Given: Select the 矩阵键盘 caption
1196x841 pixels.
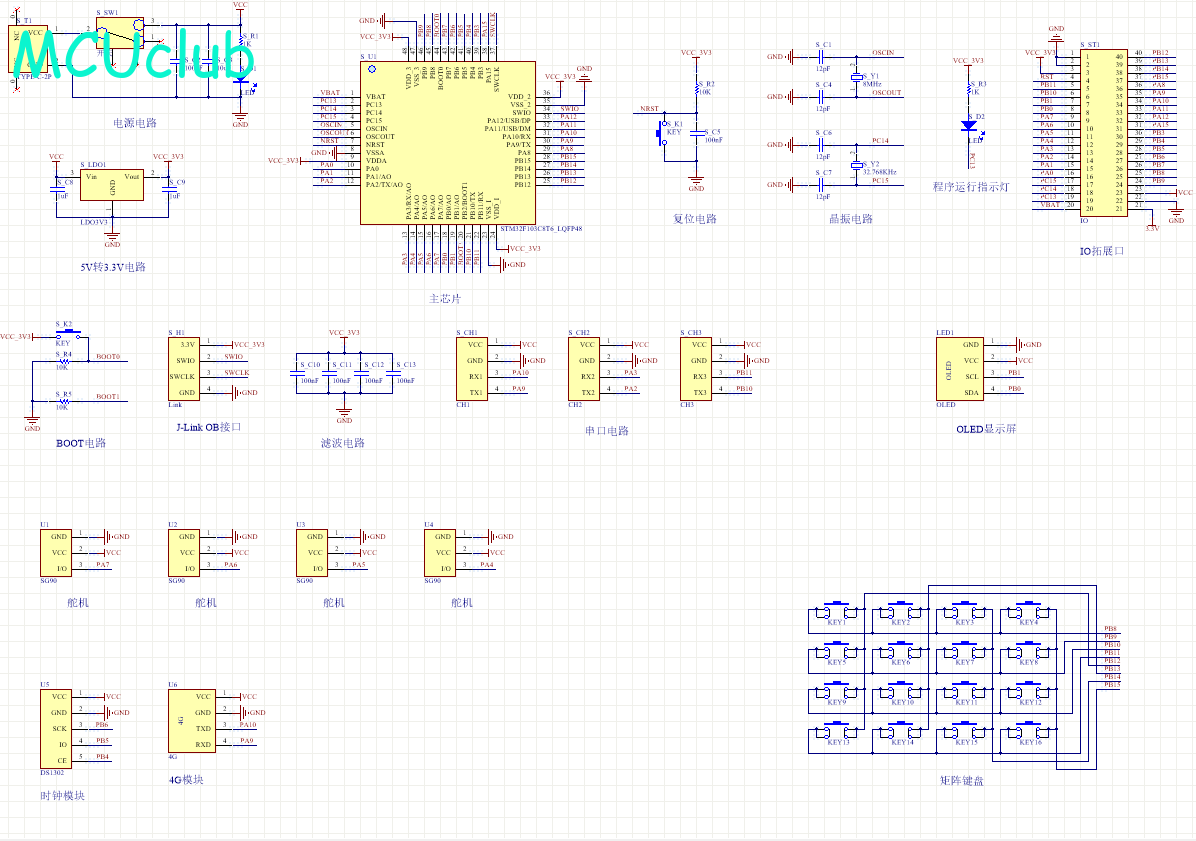Looking at the screenshot, I should (x=962, y=781).
